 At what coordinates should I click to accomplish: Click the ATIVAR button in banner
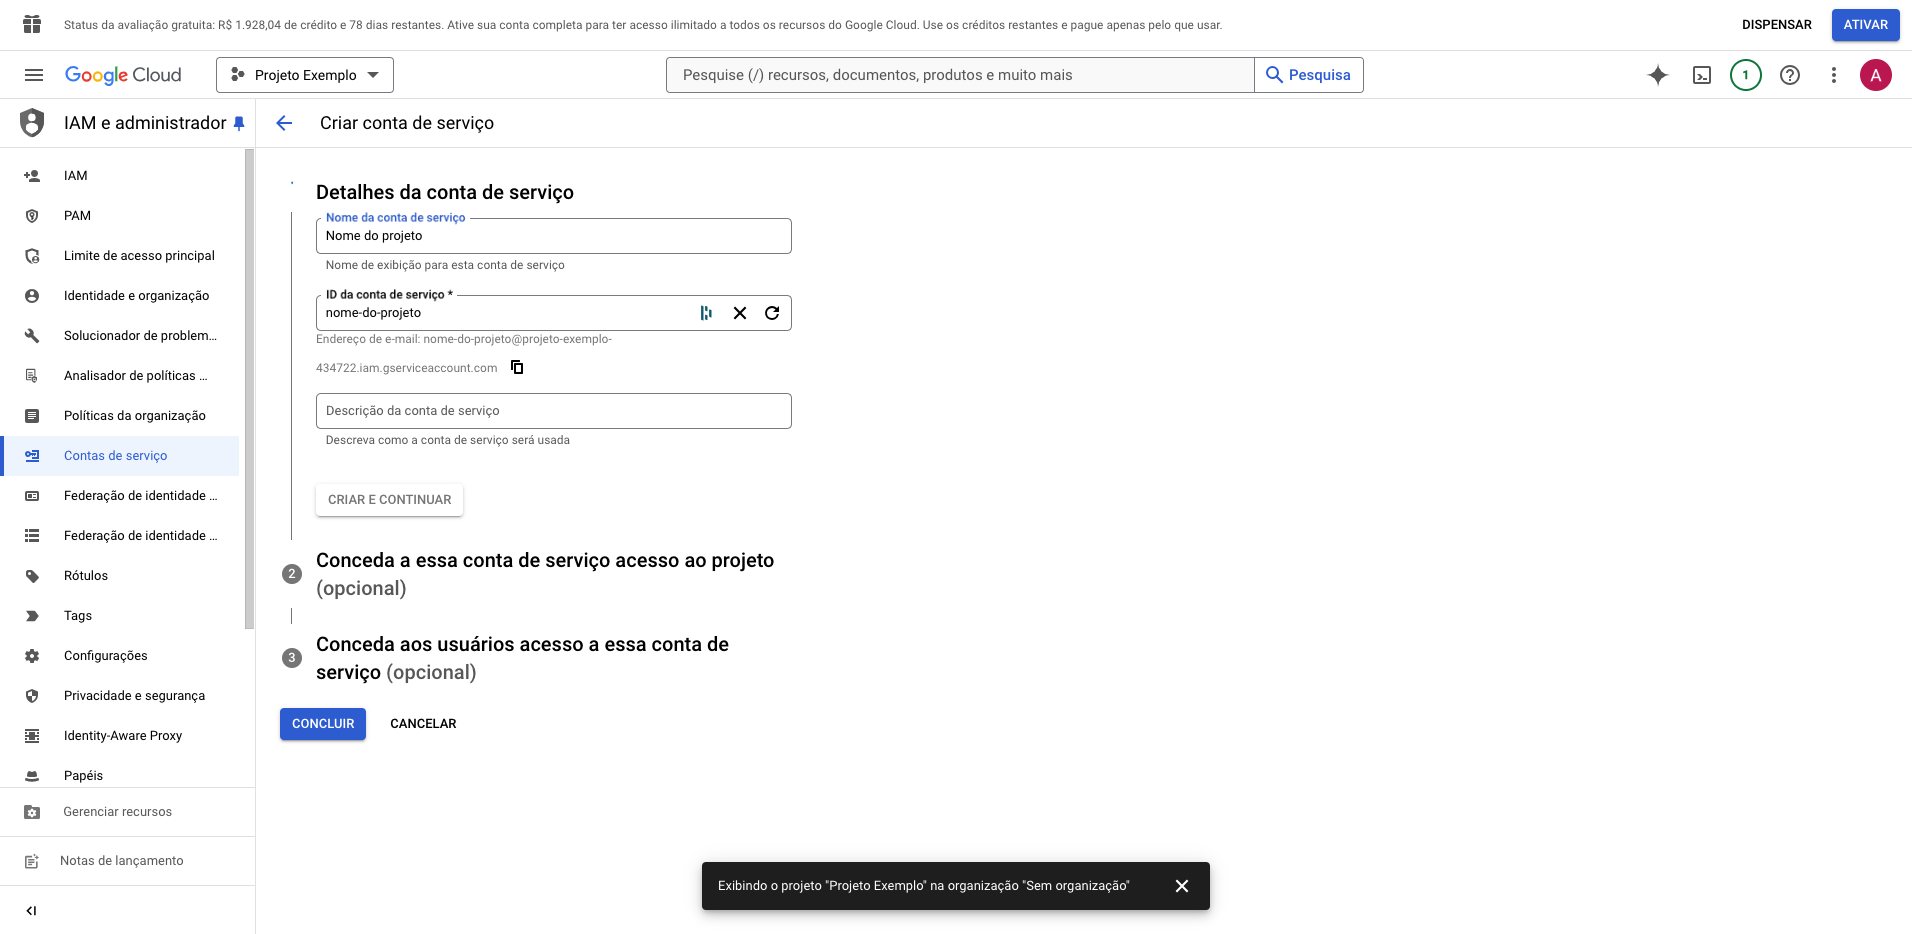click(x=1865, y=25)
